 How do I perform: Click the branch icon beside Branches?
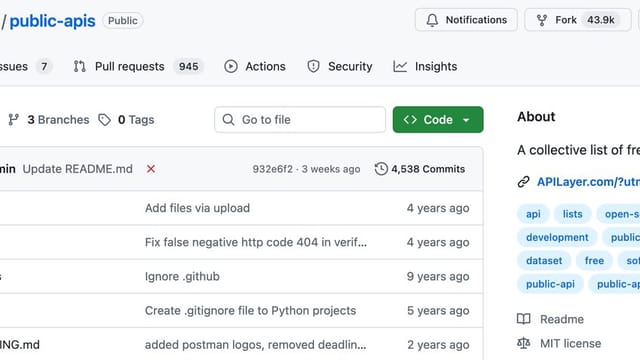tap(14, 120)
